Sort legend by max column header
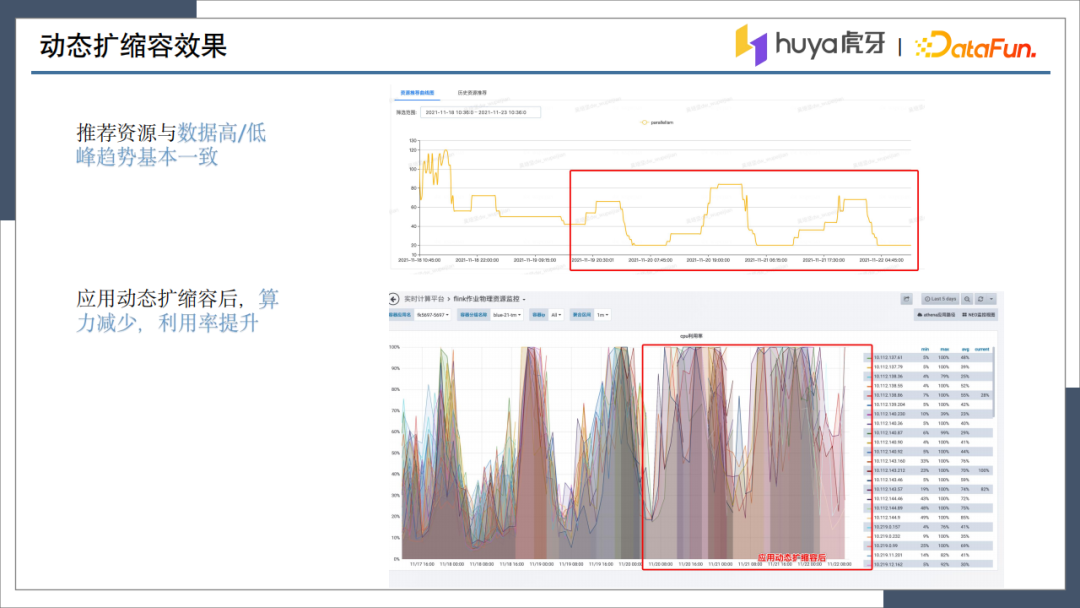This screenshot has width=1080, height=608. (944, 349)
